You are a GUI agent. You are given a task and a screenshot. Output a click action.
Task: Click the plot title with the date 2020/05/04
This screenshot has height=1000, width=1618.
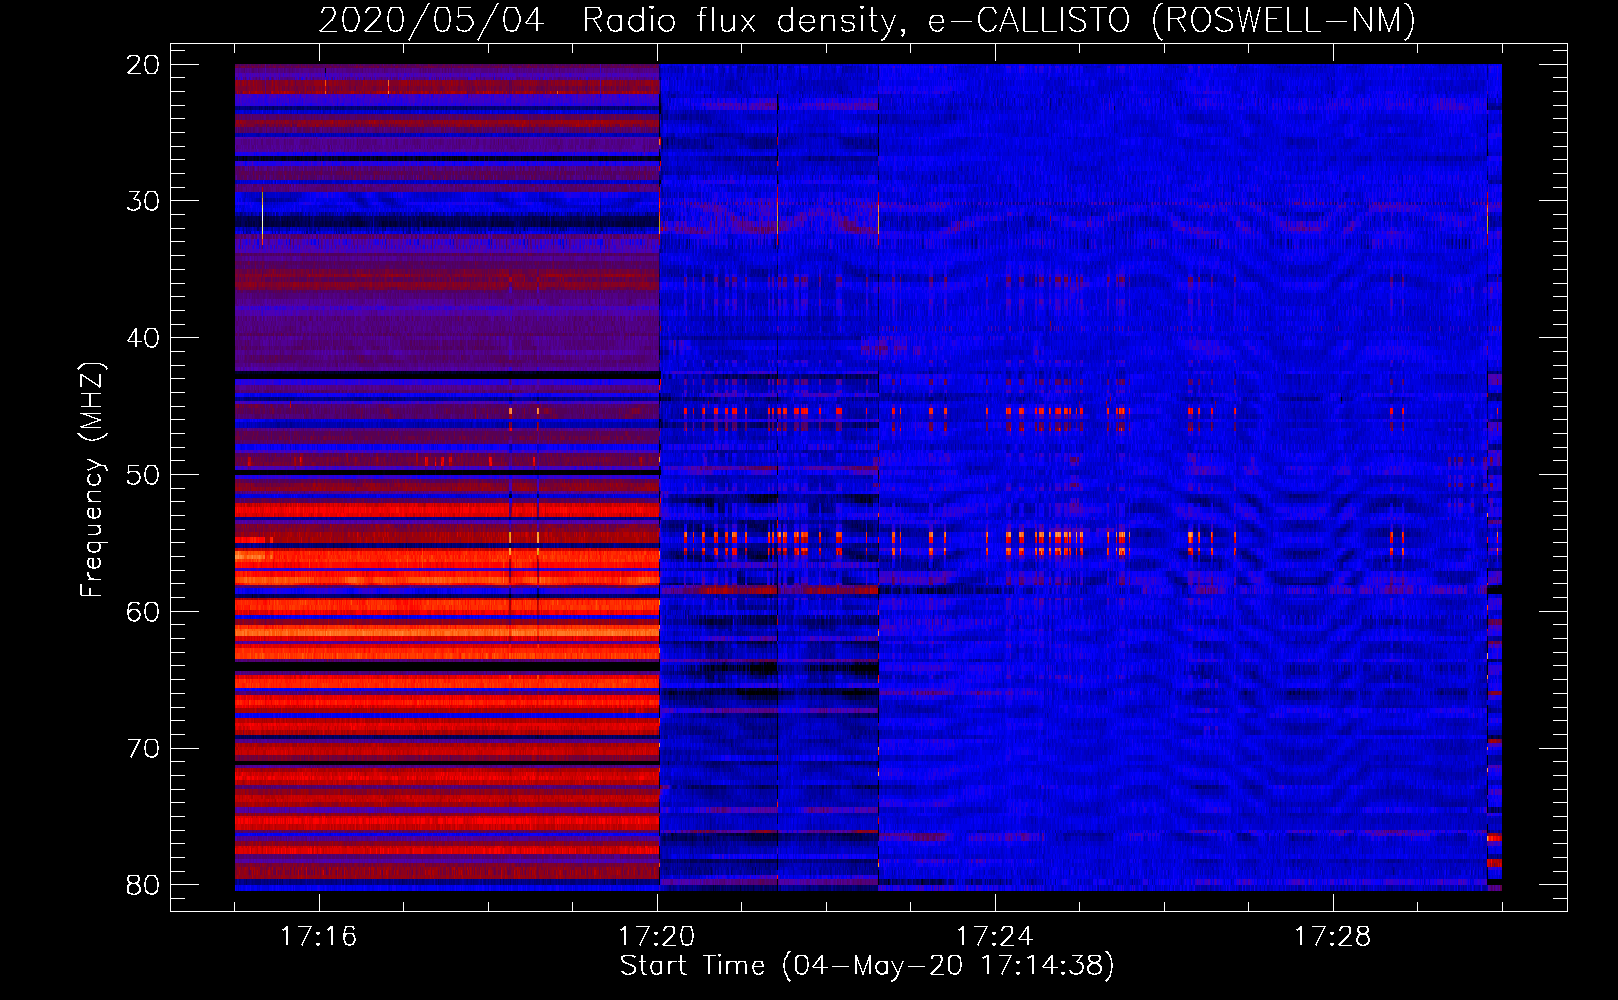click(x=867, y=21)
